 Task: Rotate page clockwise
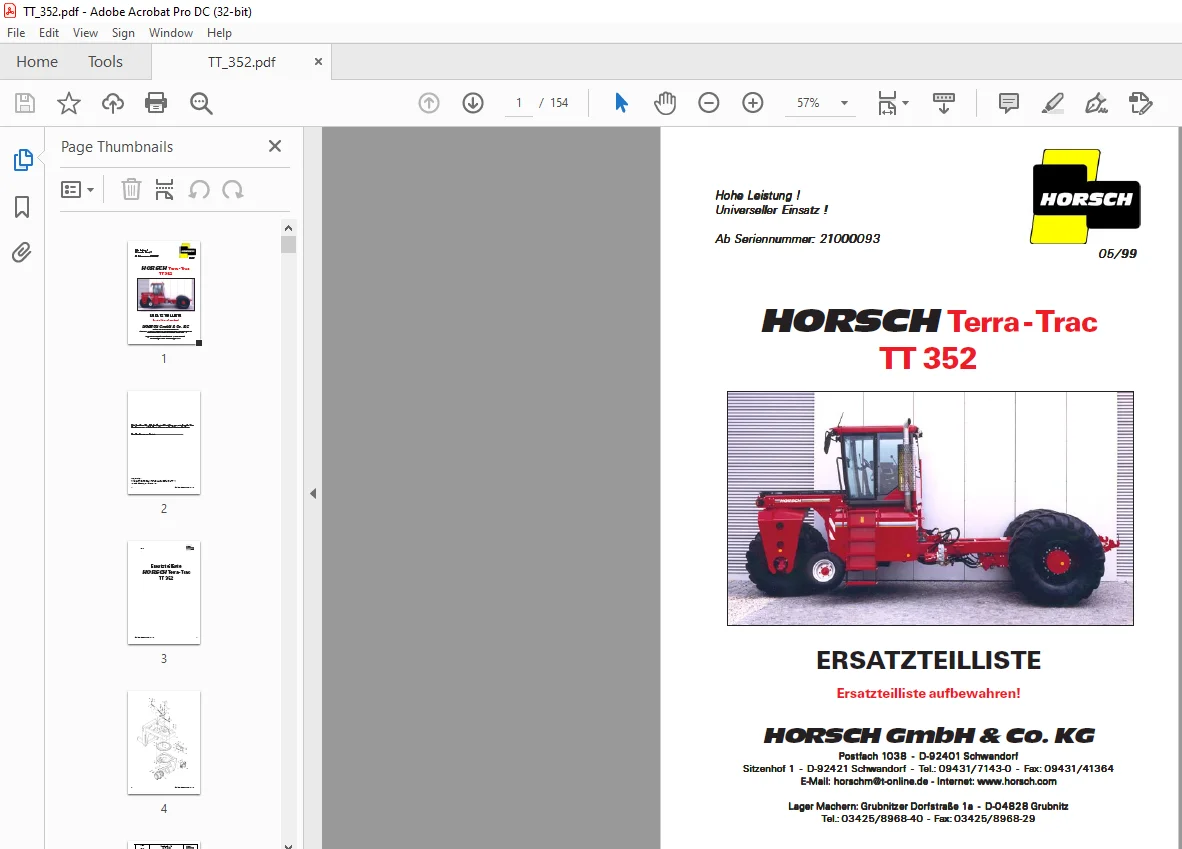(233, 189)
